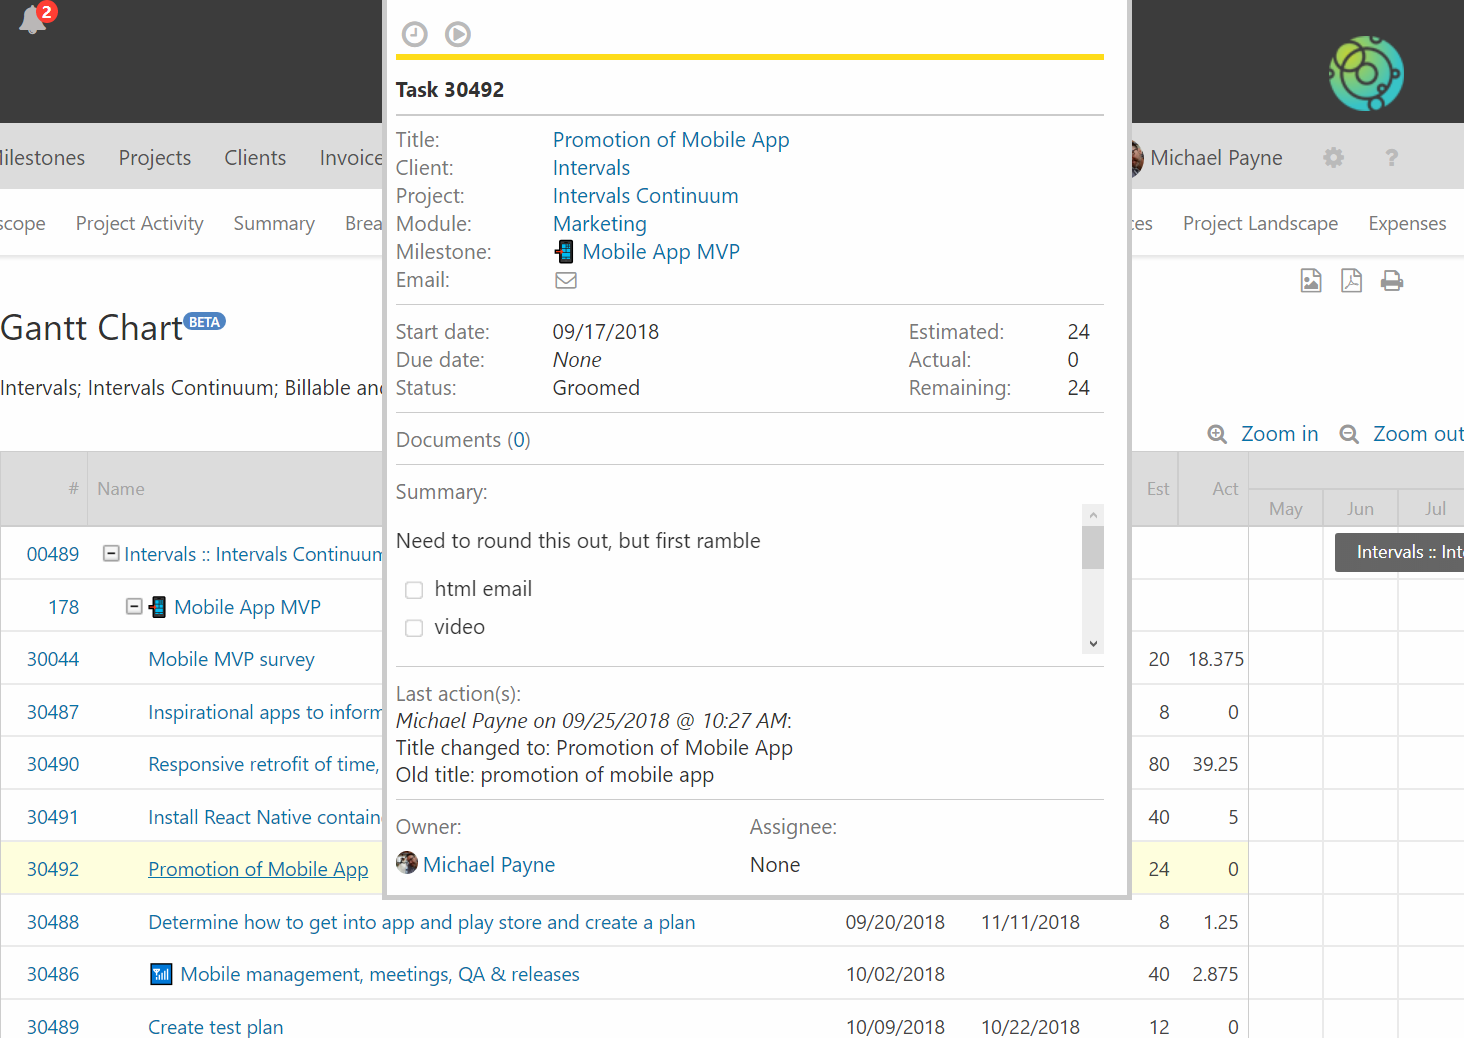Viewport: 1464px width, 1038px height.
Task: Collapse the Mobile App MVP milestone
Action: click(x=134, y=607)
